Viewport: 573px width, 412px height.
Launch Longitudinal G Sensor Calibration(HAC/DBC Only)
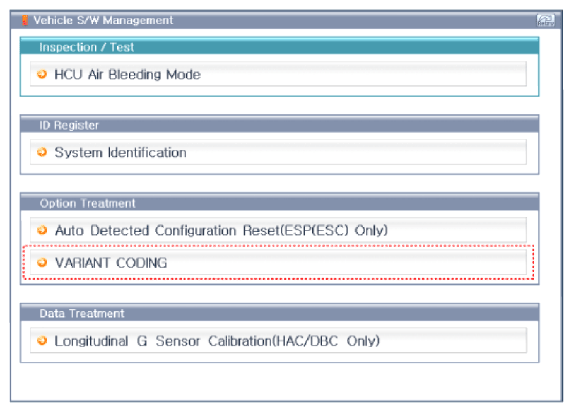tap(278, 341)
